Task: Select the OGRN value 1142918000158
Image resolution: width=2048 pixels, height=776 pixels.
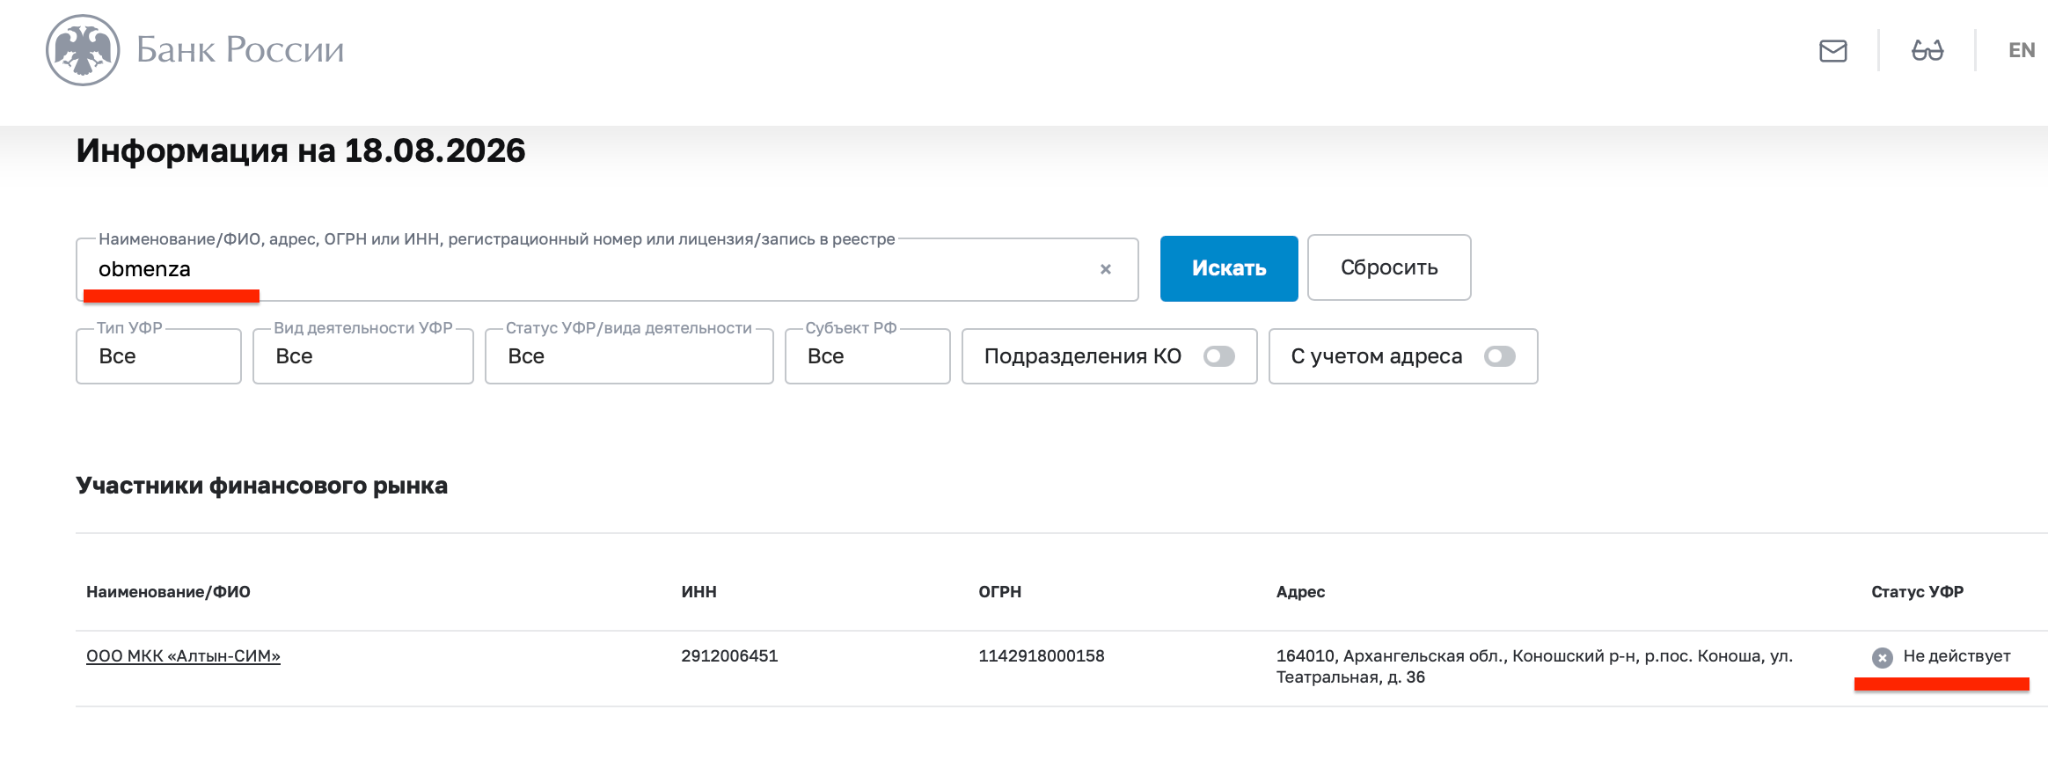Action: pos(1041,656)
